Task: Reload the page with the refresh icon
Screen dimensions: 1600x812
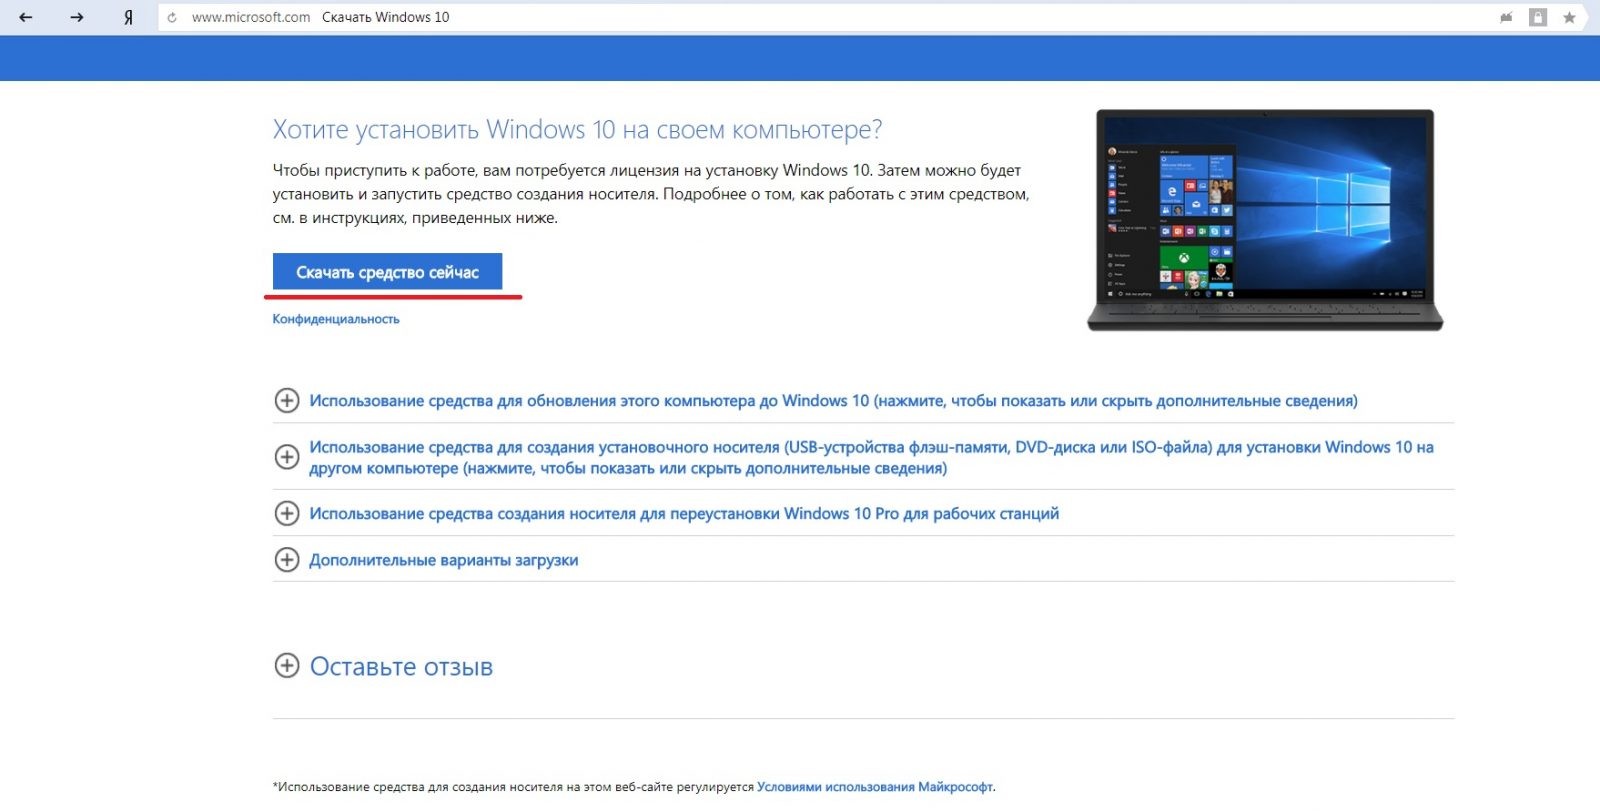Action: 172,17
